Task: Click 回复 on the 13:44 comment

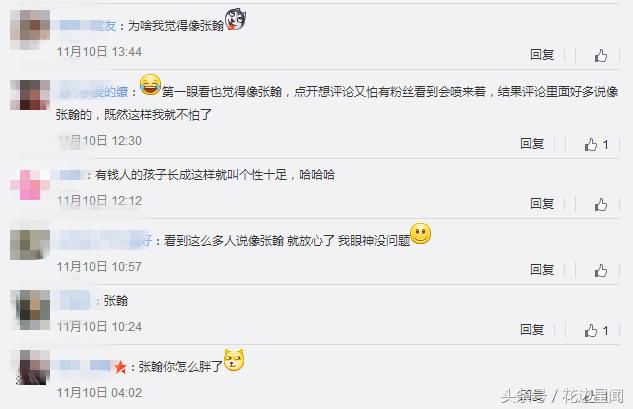Action: point(542,55)
